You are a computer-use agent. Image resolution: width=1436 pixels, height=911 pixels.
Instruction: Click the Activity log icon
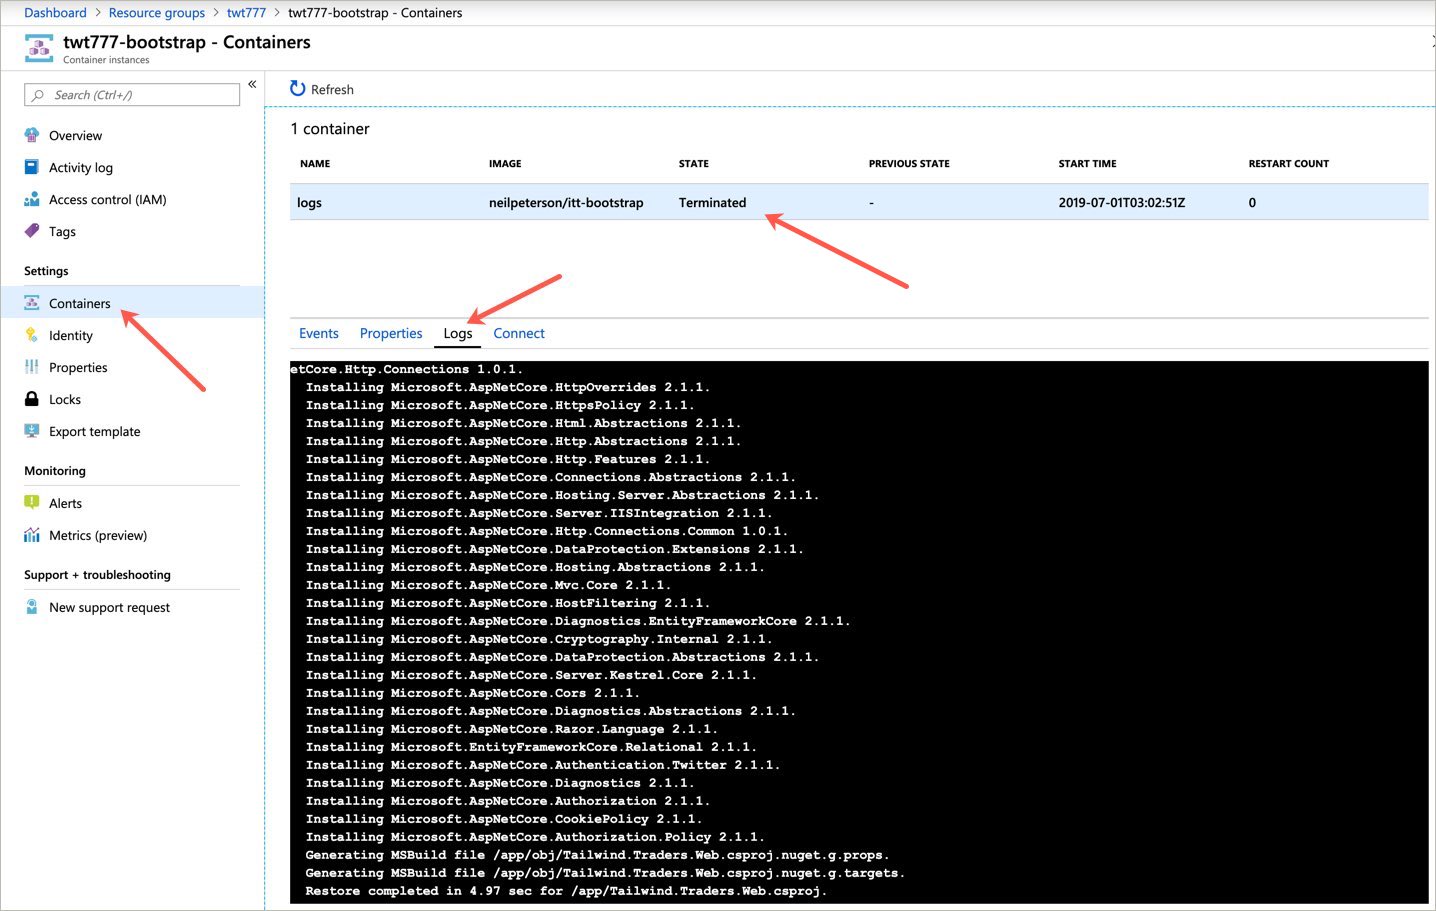coord(32,167)
